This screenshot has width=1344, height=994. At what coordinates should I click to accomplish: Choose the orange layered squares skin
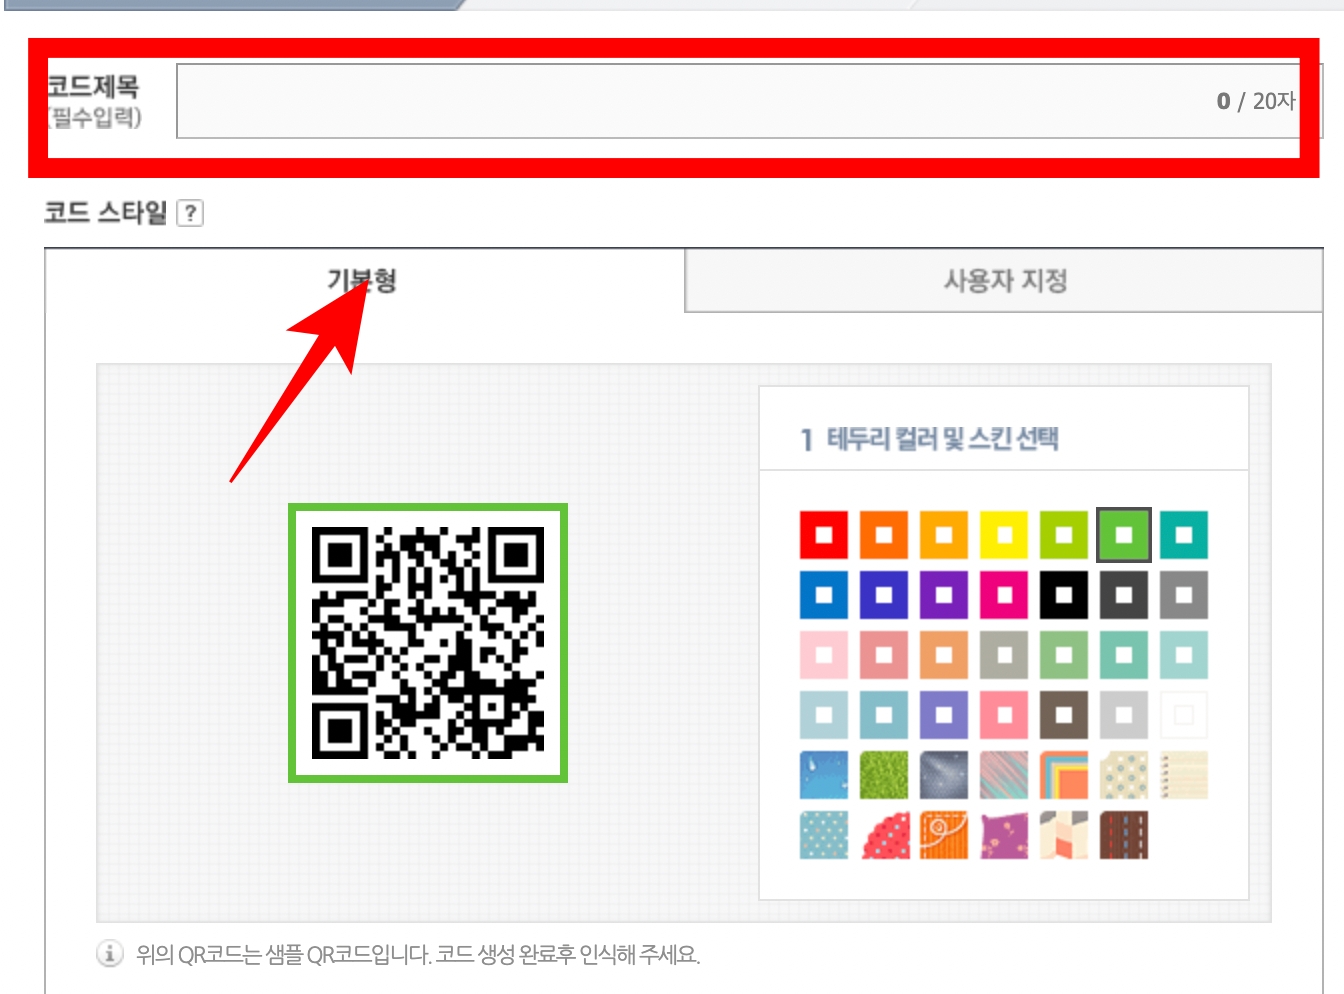1064,775
